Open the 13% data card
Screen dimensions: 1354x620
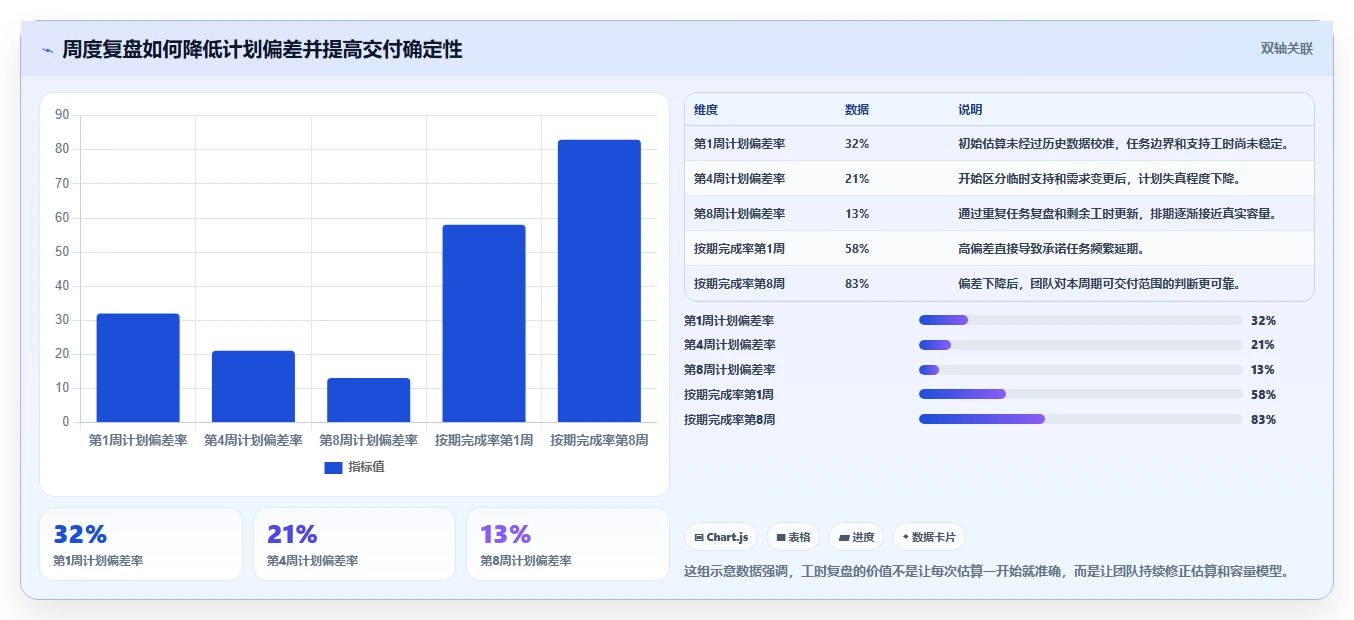(568, 544)
